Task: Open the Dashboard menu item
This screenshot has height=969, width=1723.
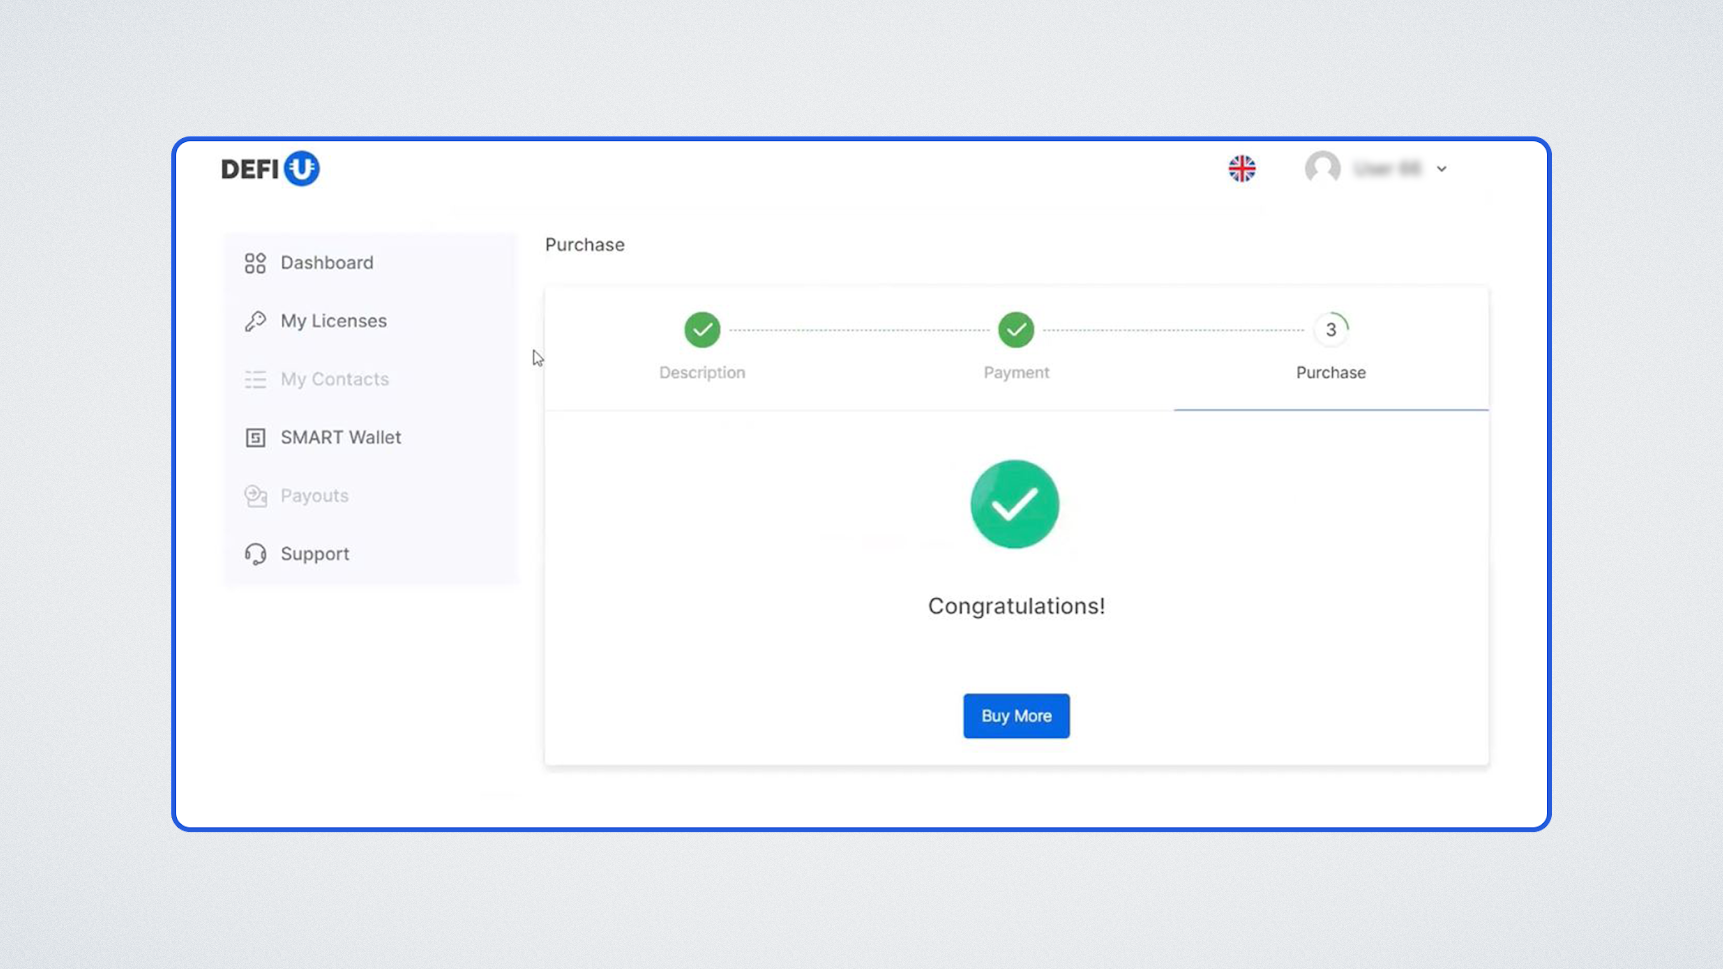Action: click(x=327, y=263)
